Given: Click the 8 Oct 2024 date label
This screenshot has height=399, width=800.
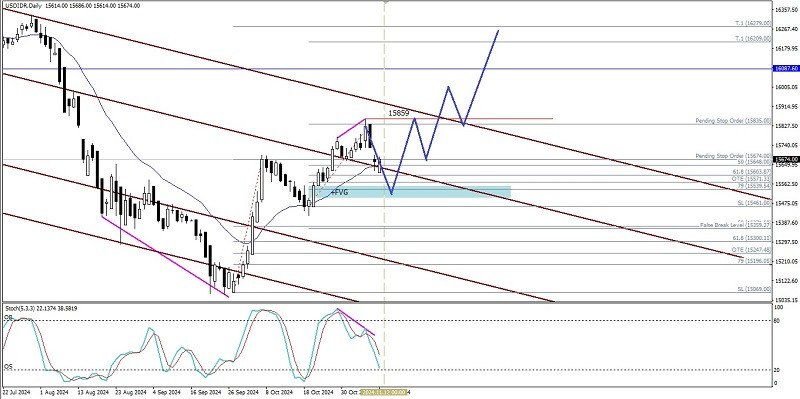Looking at the screenshot, I should 279,392.
